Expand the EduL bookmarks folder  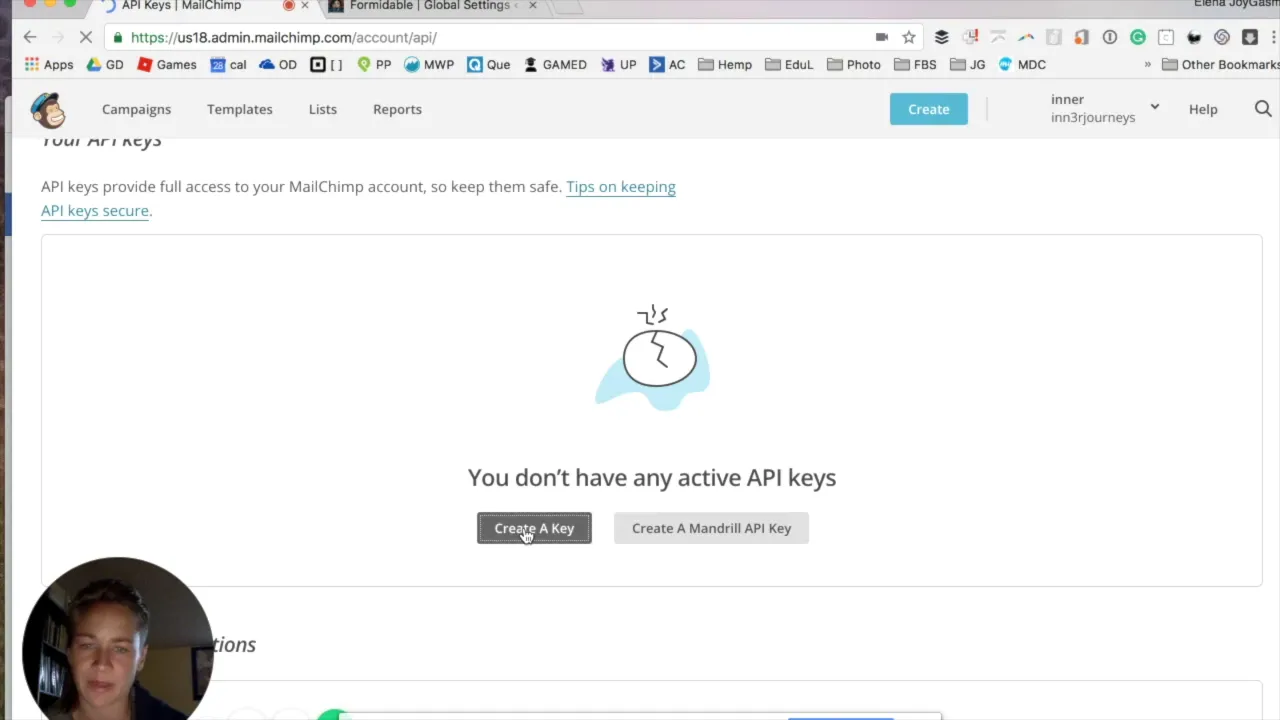coord(789,64)
